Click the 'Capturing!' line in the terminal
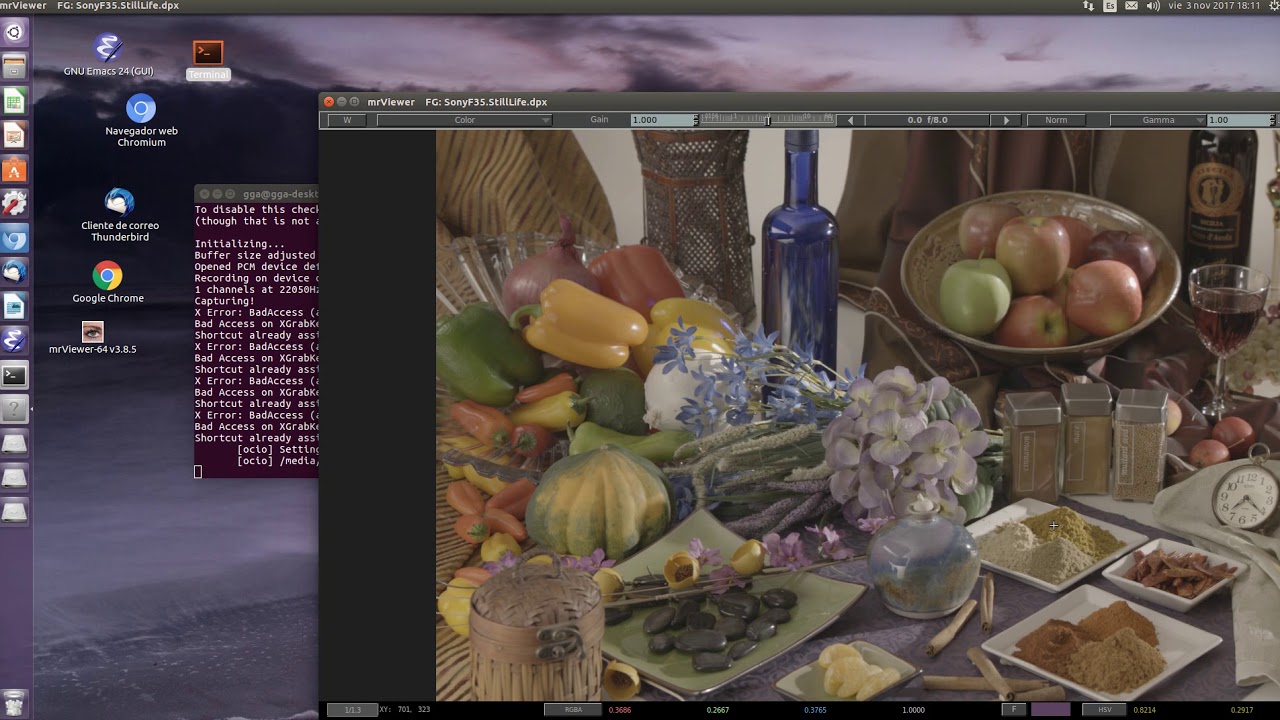The height and width of the screenshot is (720, 1280). (x=224, y=301)
